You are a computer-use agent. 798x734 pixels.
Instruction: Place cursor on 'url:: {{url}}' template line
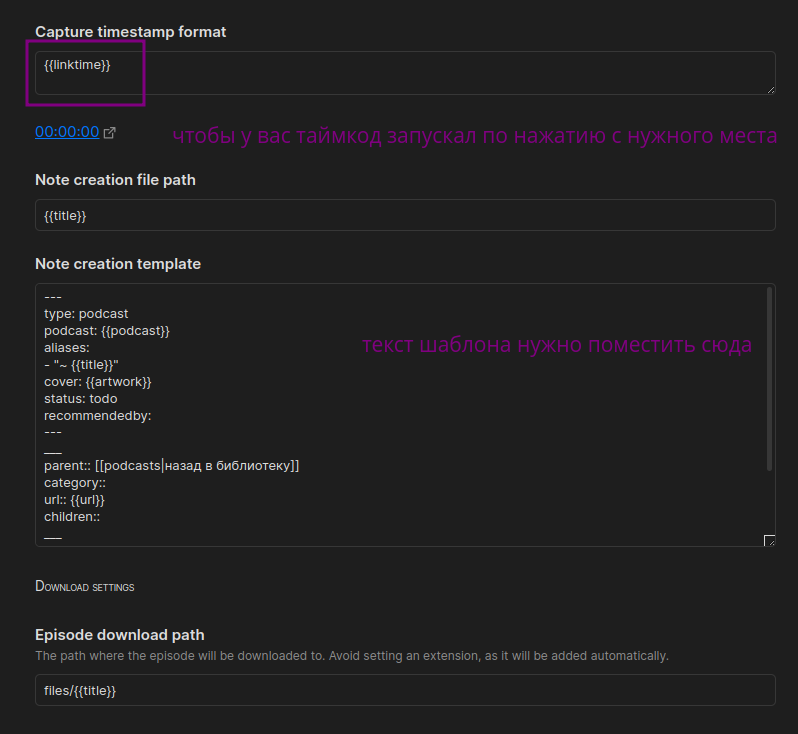pyautogui.click(x=74, y=500)
